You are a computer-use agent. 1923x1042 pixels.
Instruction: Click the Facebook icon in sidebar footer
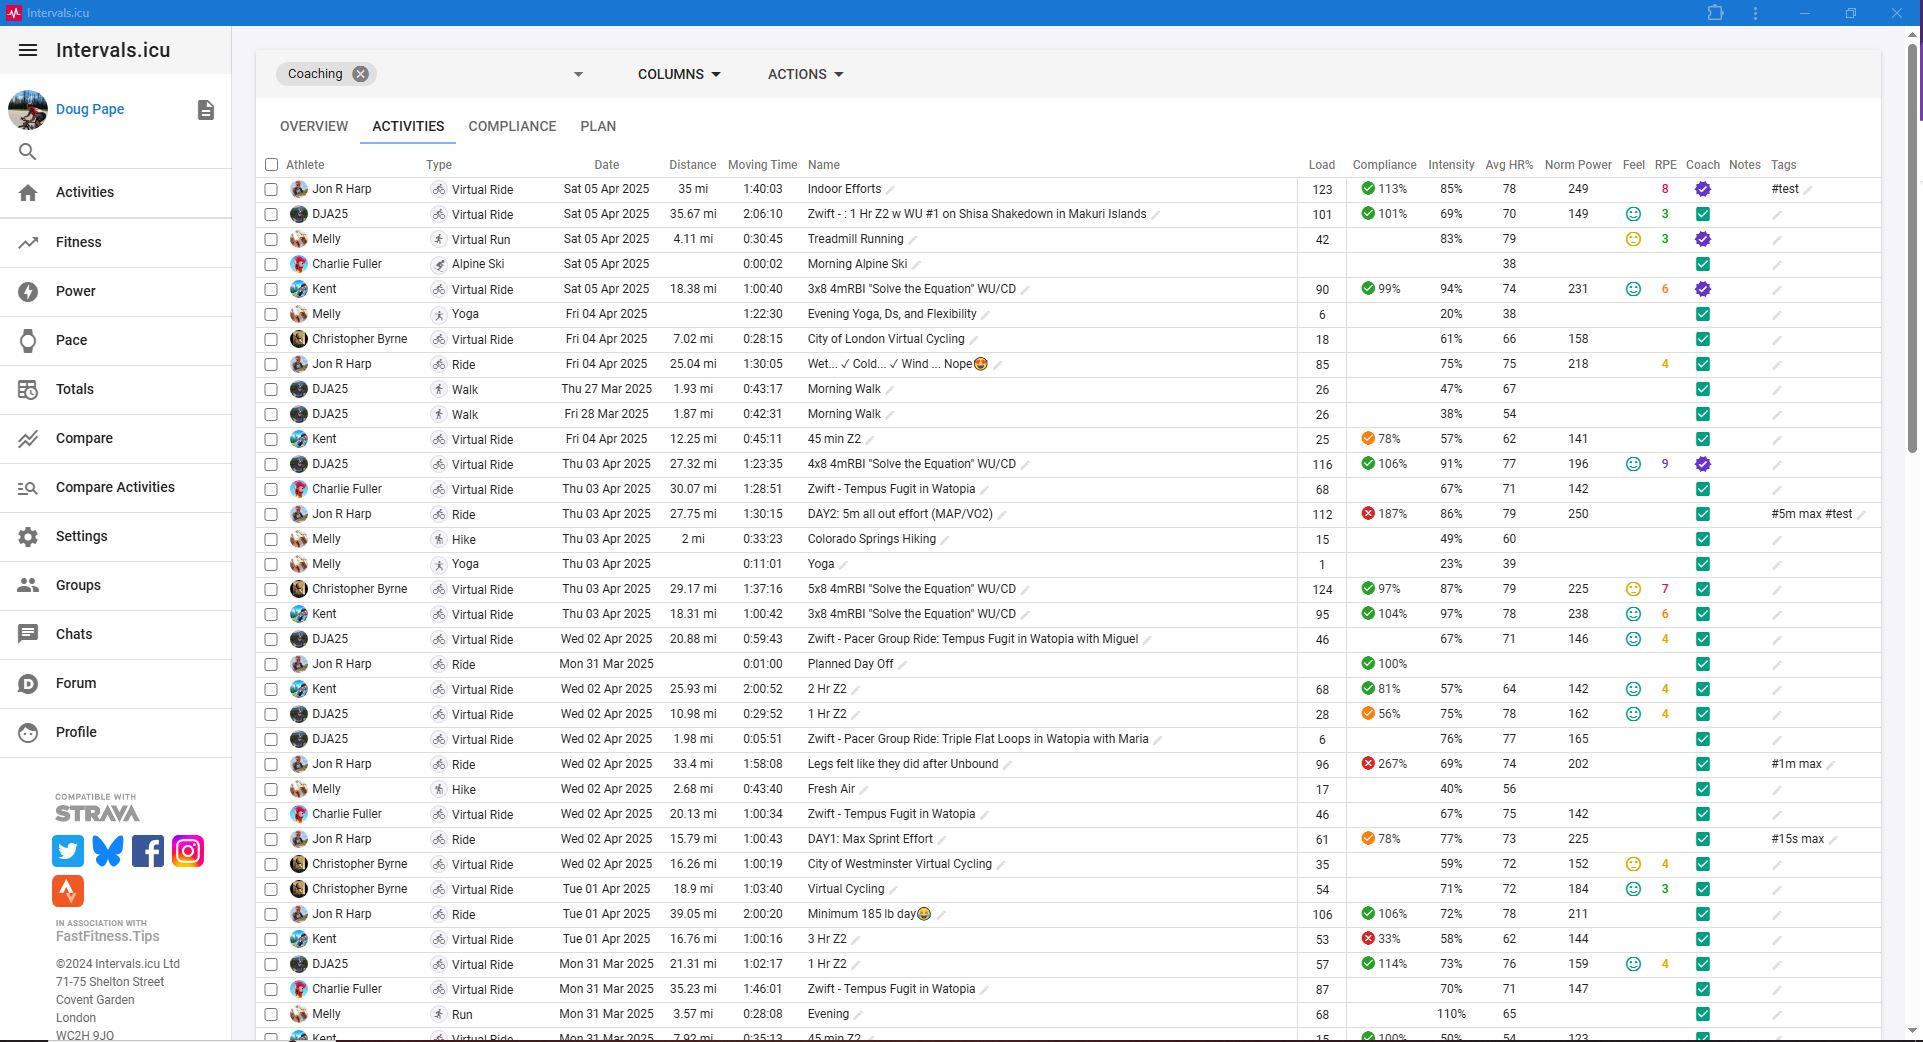[x=148, y=851]
